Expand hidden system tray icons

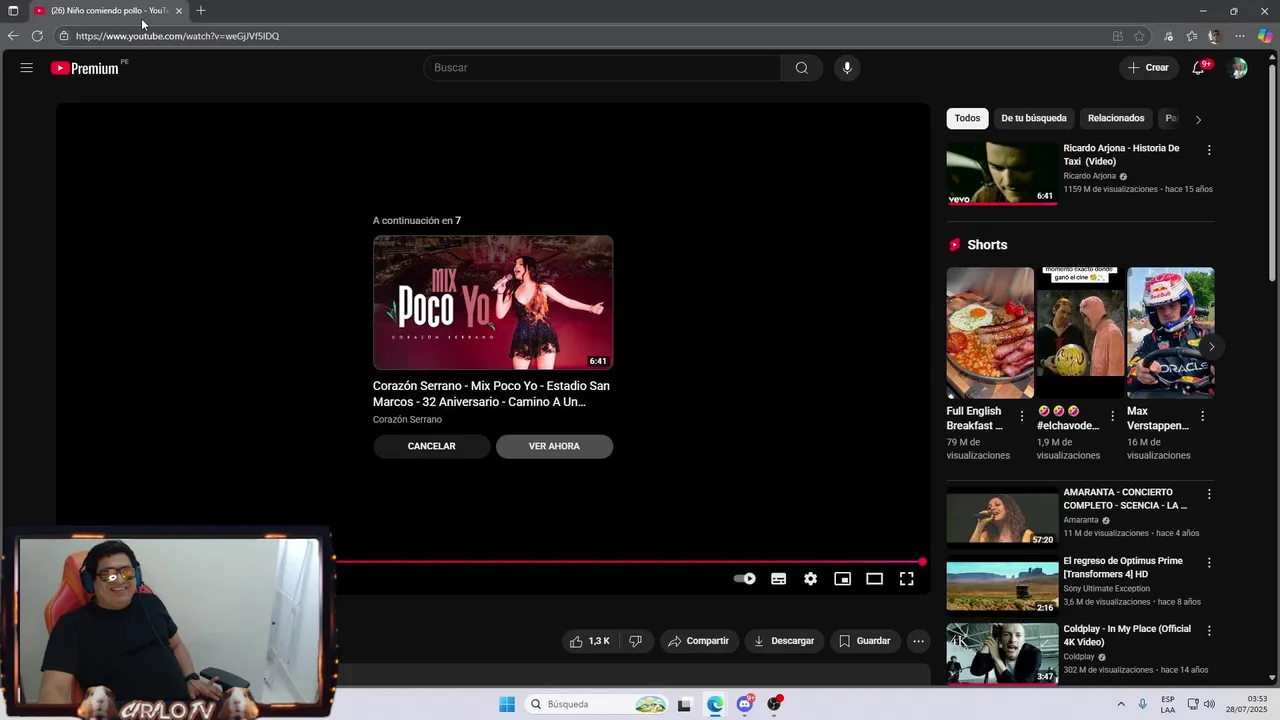(x=1120, y=704)
